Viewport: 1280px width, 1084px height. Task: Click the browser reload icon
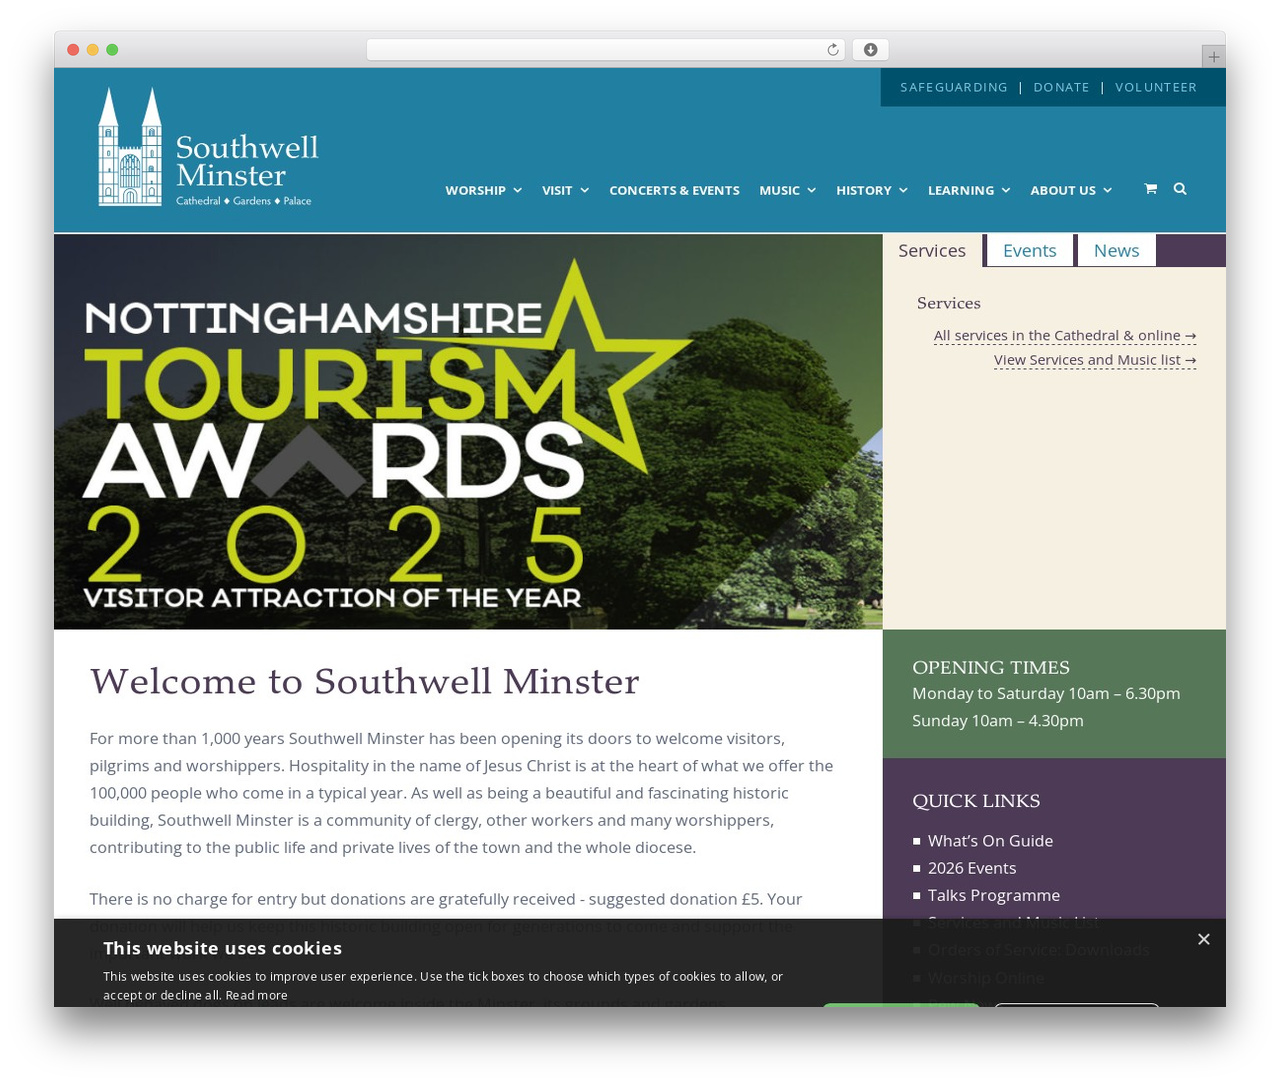coord(833,50)
